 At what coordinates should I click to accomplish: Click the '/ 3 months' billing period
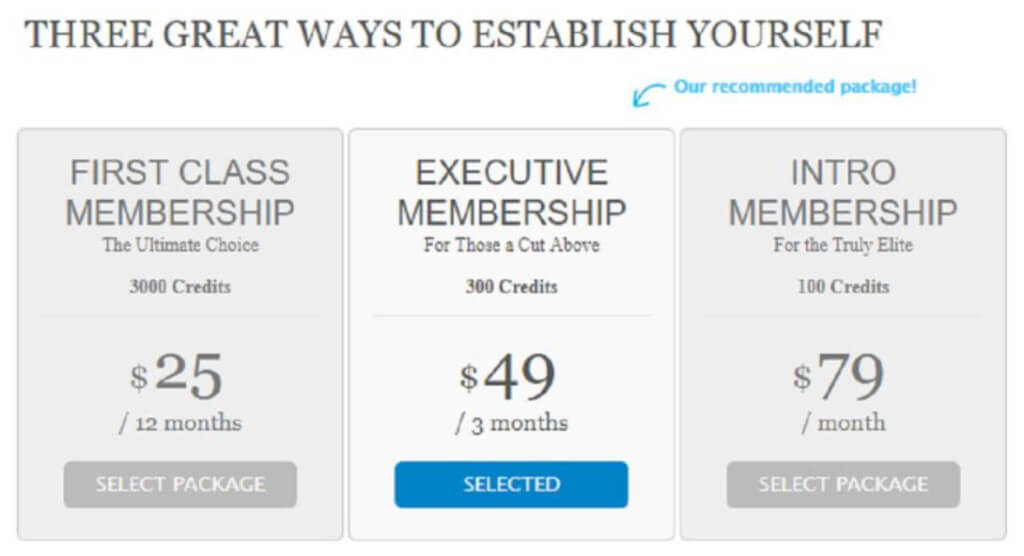point(511,423)
